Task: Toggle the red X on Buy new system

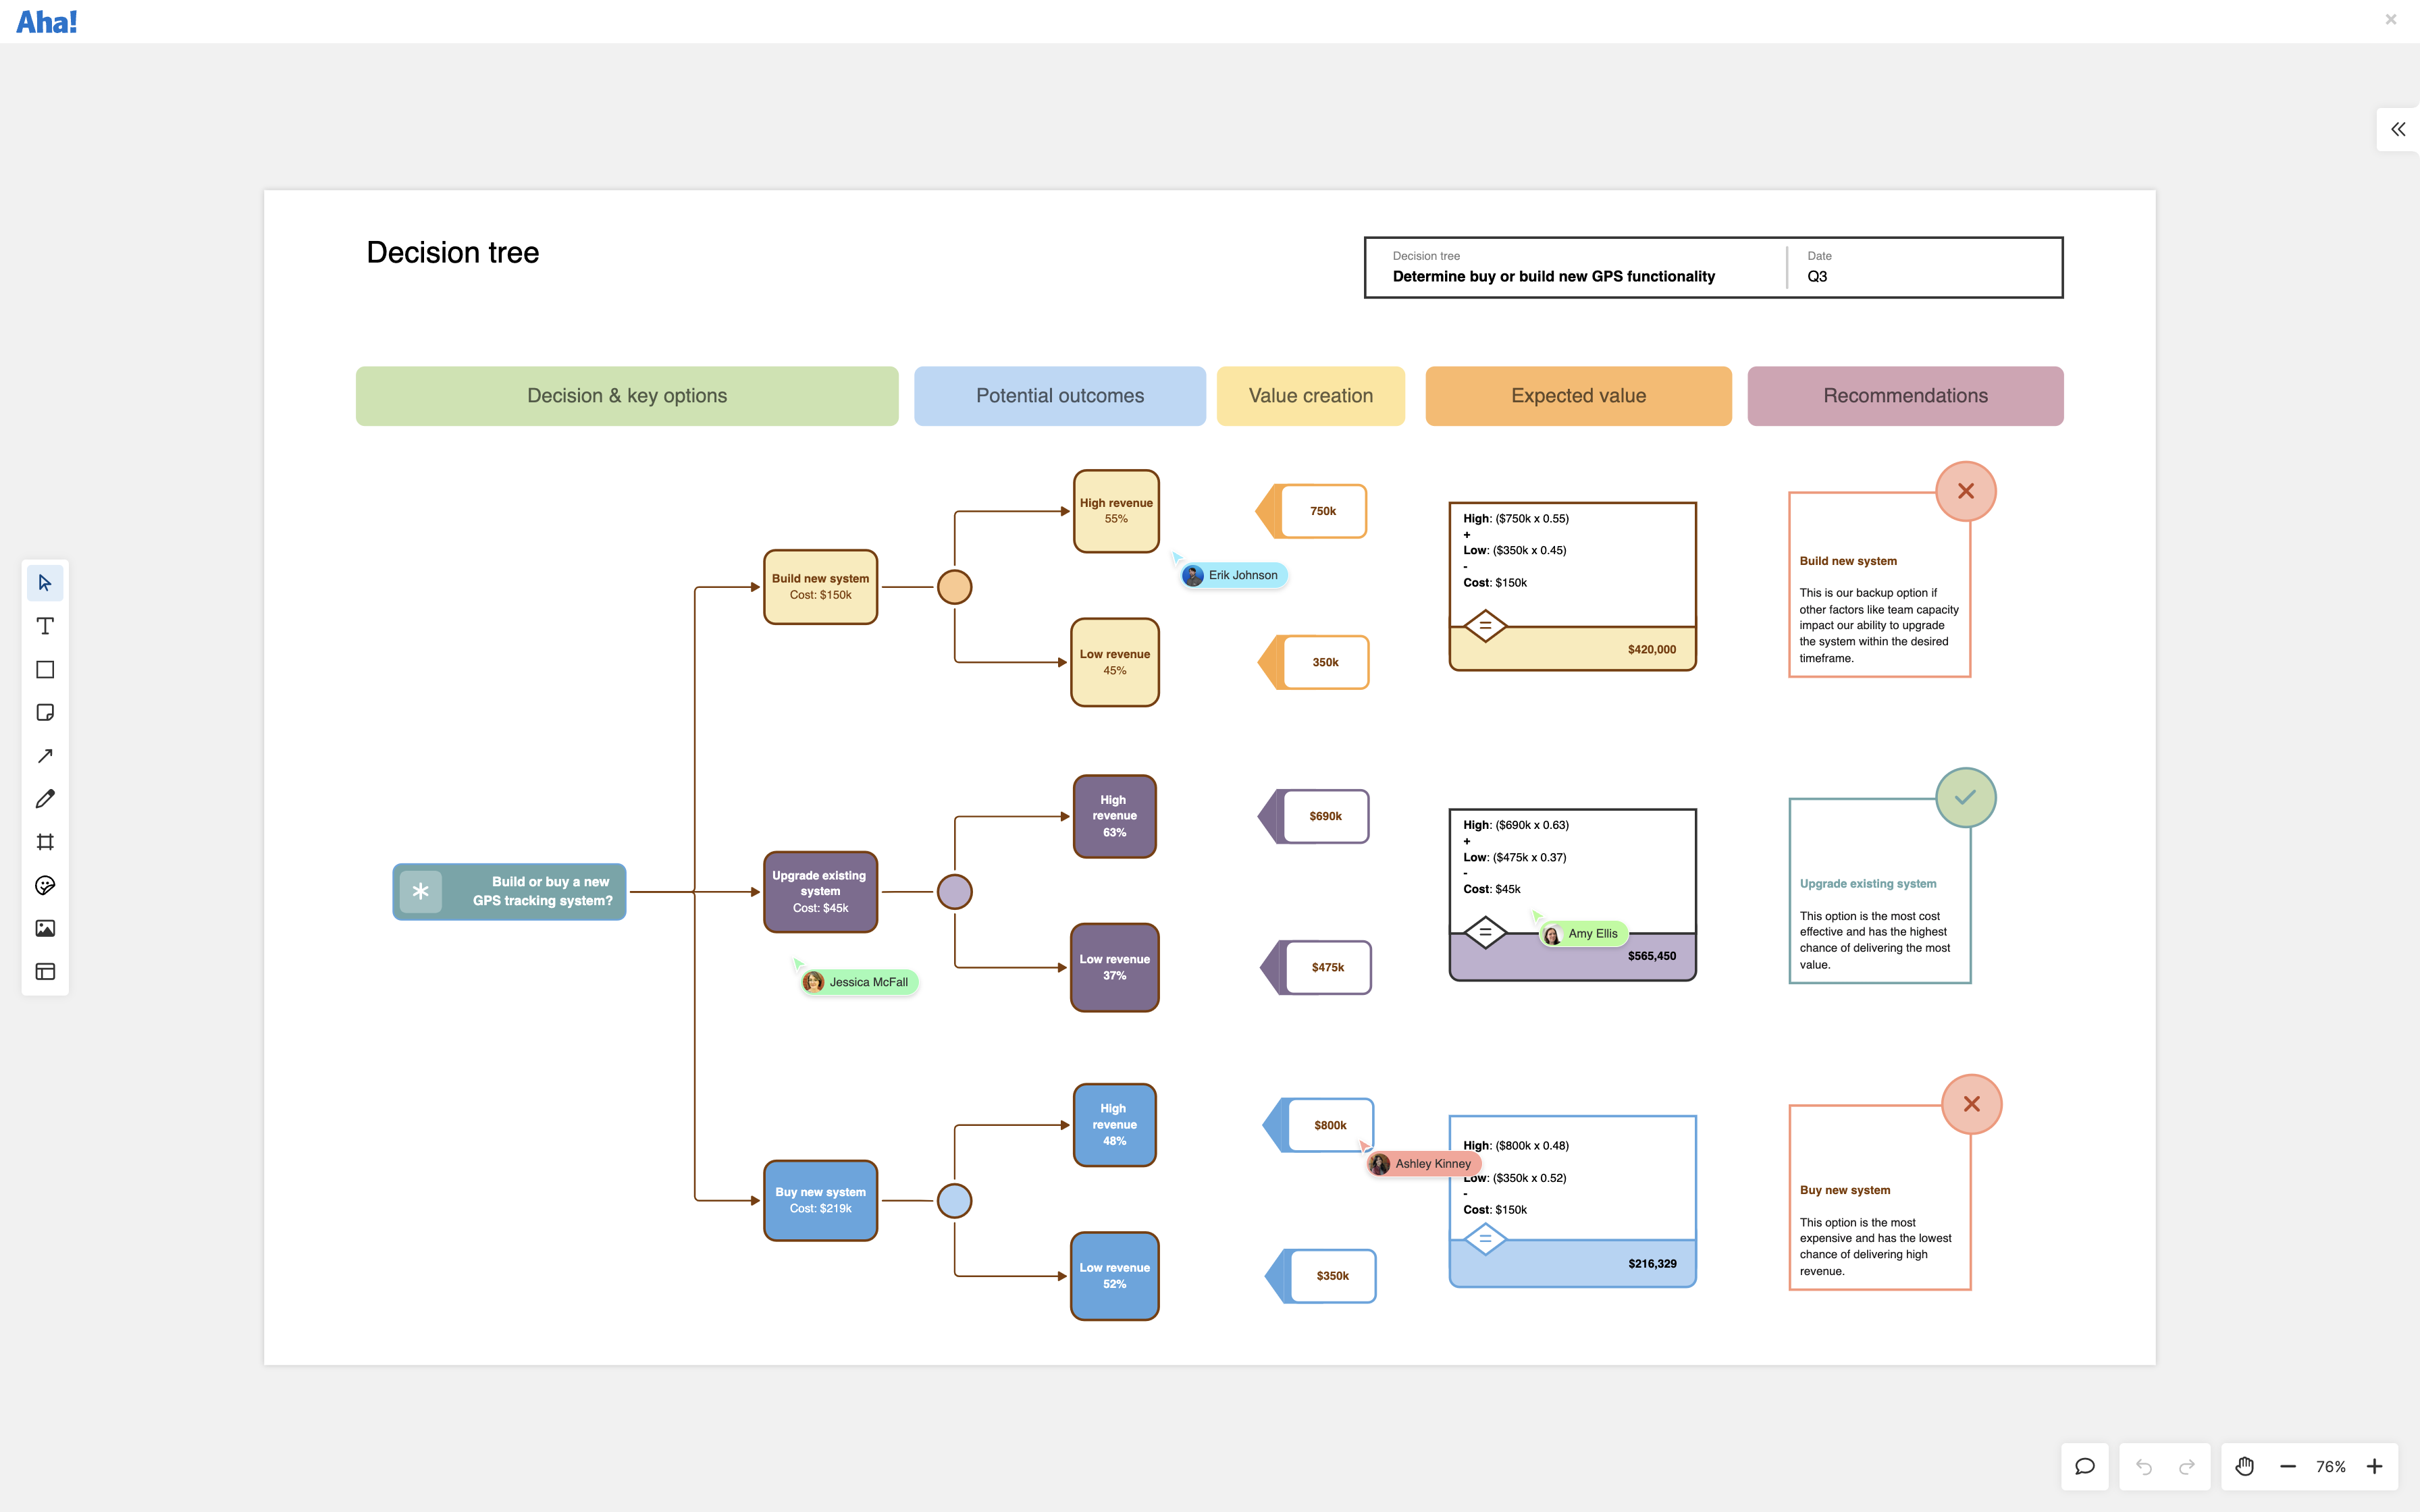Action: click(1971, 1104)
